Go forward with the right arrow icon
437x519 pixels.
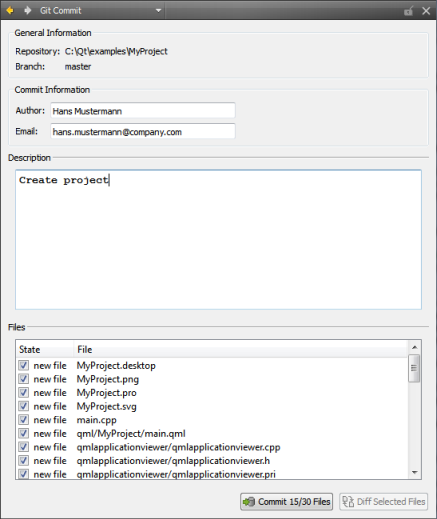pyautogui.click(x=28, y=11)
